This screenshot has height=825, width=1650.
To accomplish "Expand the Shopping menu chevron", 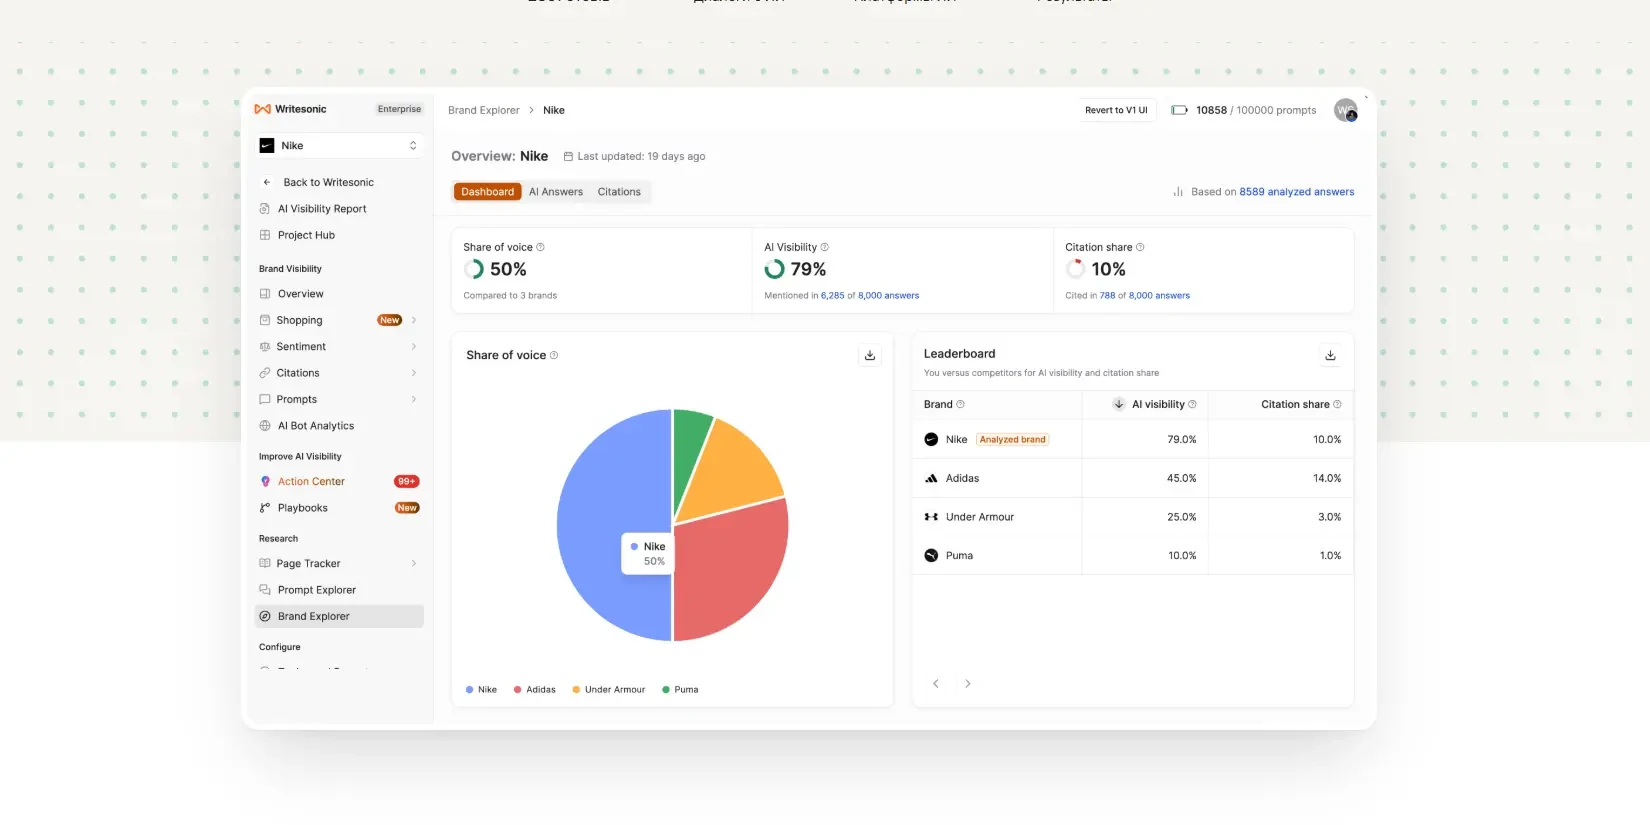I will click(414, 320).
